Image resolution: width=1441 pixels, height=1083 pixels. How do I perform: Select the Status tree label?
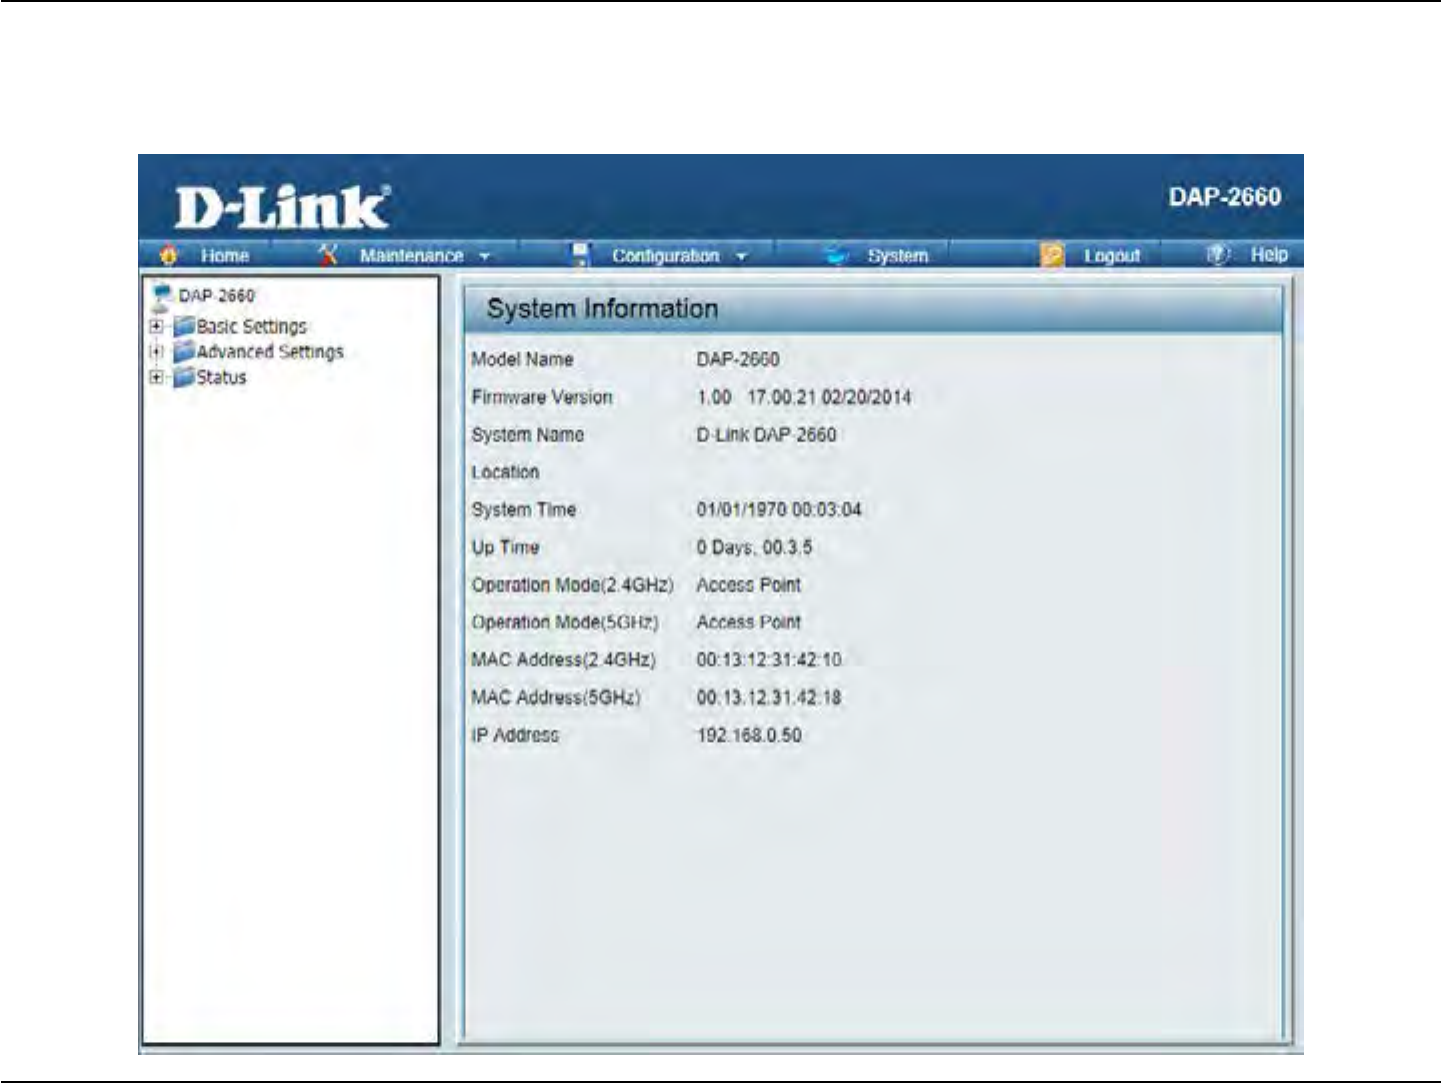[x=221, y=378]
